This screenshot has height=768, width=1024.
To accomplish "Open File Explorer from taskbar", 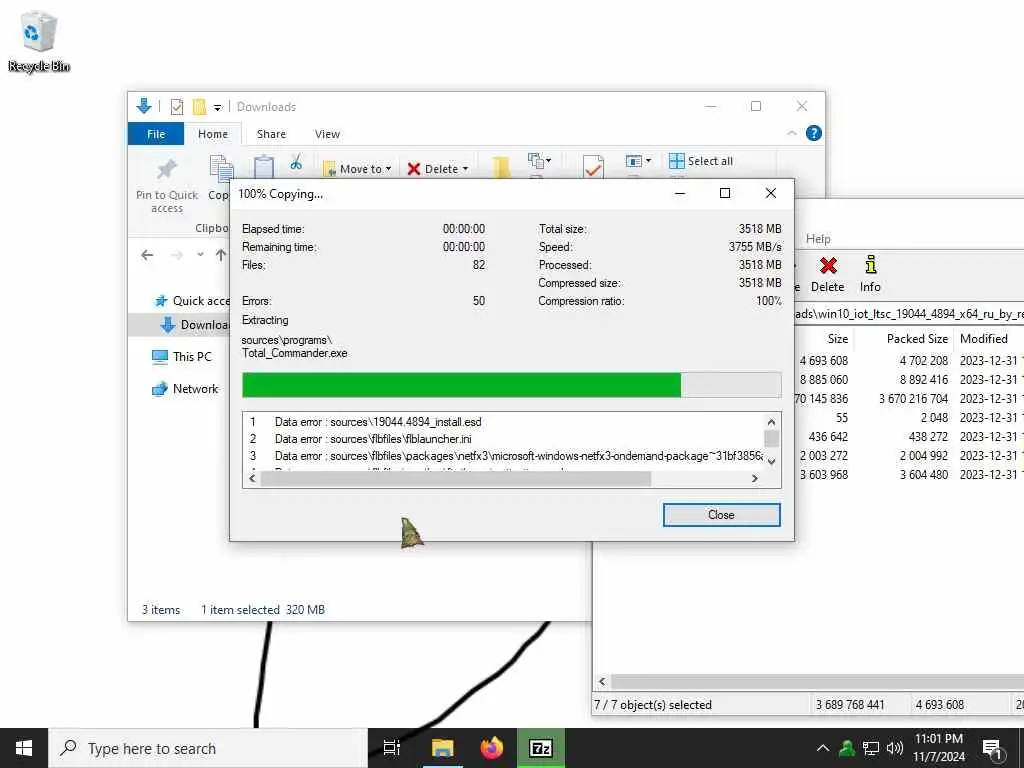I will 442,748.
